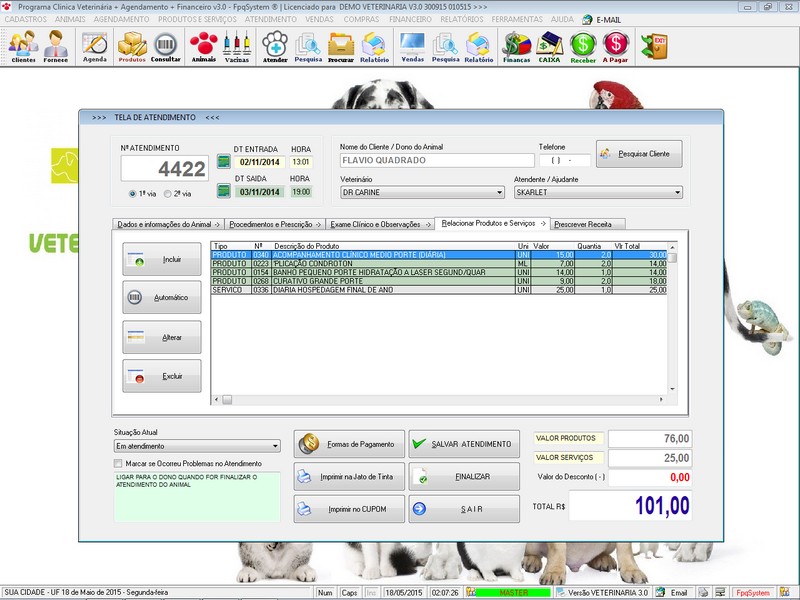Image resolution: width=800 pixels, height=600 pixels.
Task: Click the product list horizontal scrollbar thumb
Action: point(227,399)
